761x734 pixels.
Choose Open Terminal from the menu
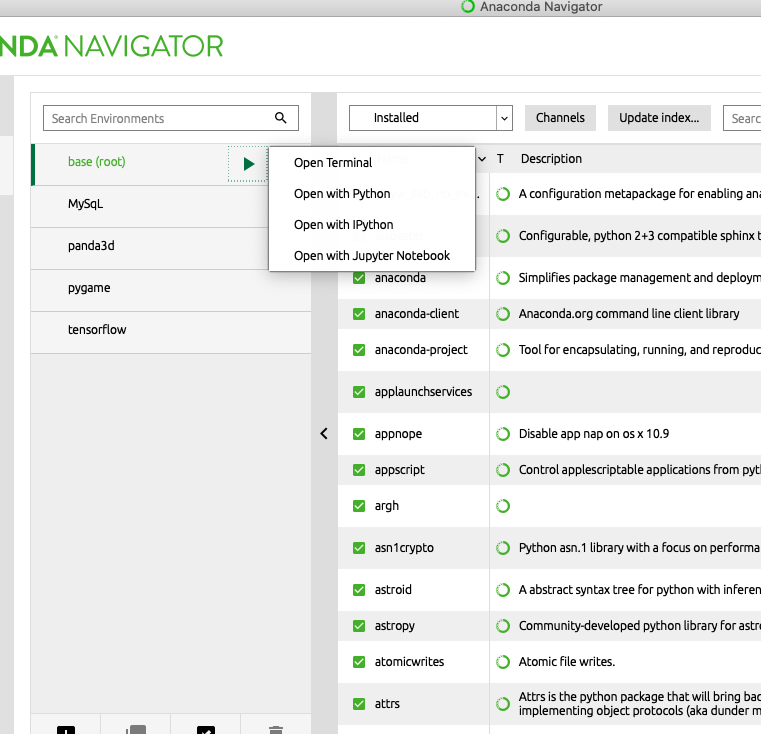(372, 163)
